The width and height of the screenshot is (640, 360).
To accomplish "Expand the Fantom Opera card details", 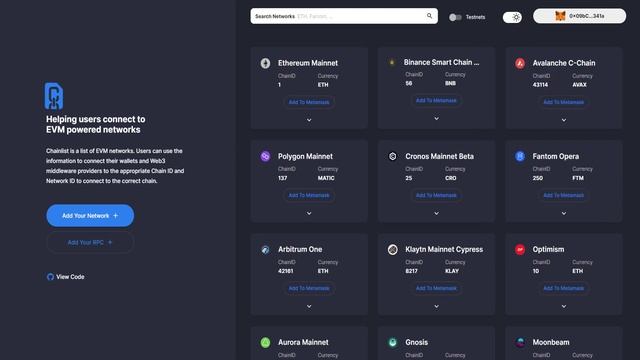I will [564, 213].
